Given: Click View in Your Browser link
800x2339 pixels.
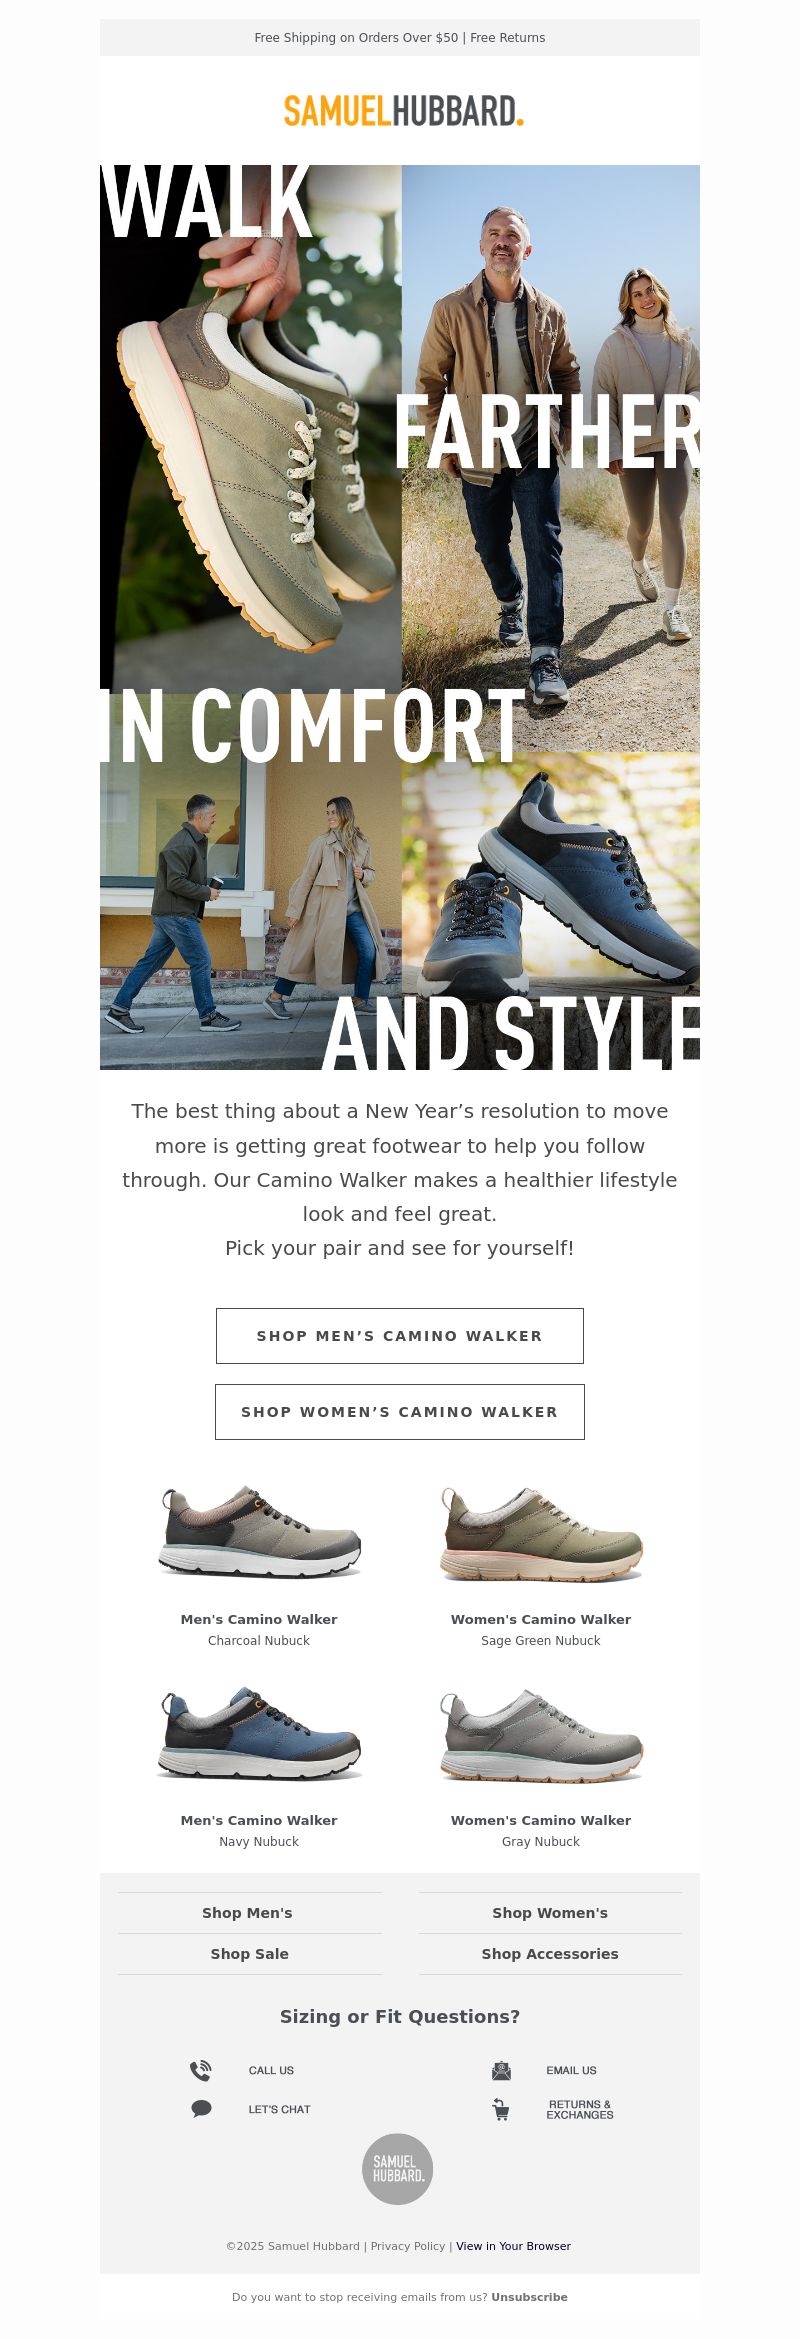Looking at the screenshot, I should click(x=513, y=2245).
